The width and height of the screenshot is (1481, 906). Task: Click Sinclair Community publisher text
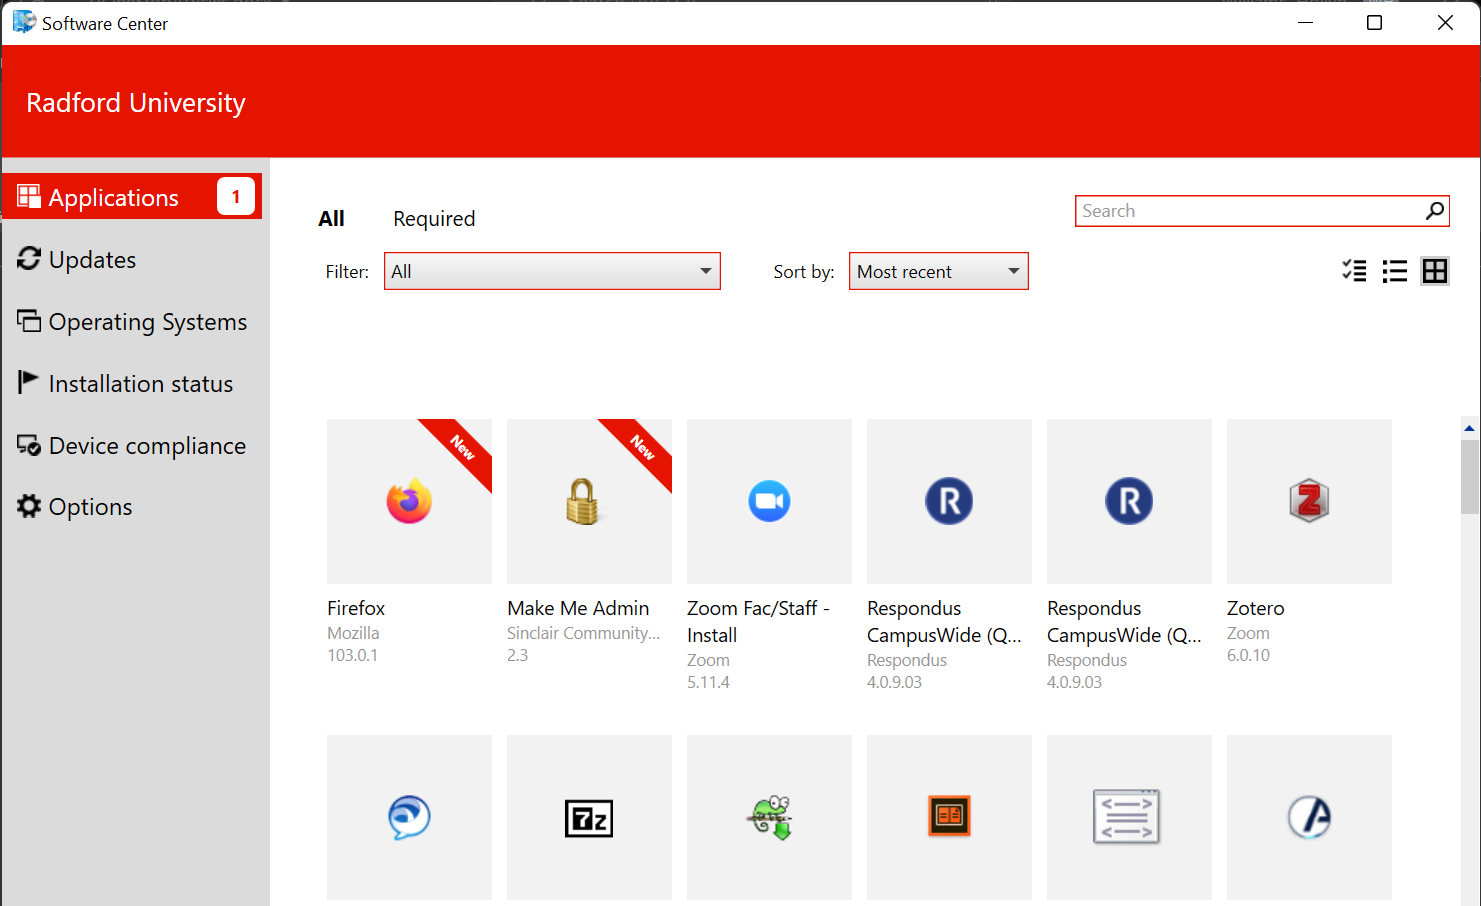pyautogui.click(x=584, y=633)
